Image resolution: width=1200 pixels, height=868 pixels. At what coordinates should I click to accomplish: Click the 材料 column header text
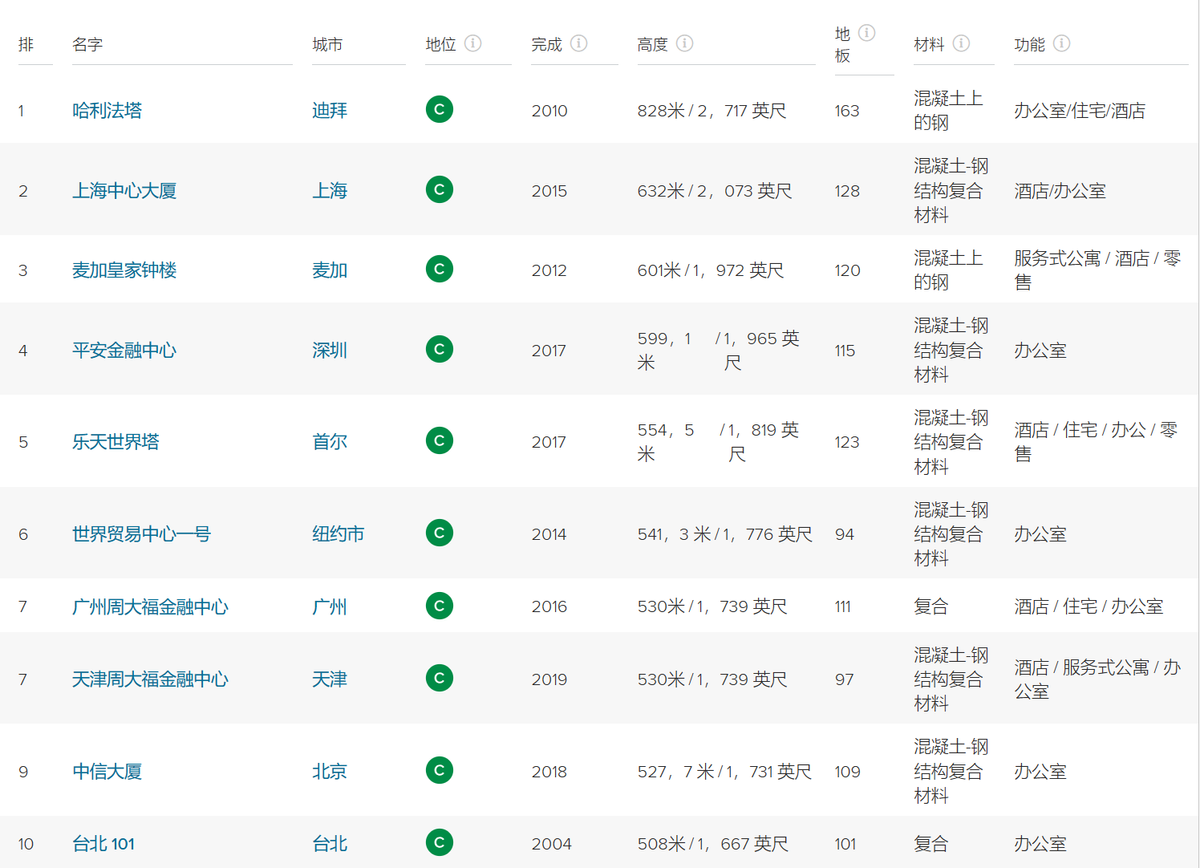click(929, 44)
